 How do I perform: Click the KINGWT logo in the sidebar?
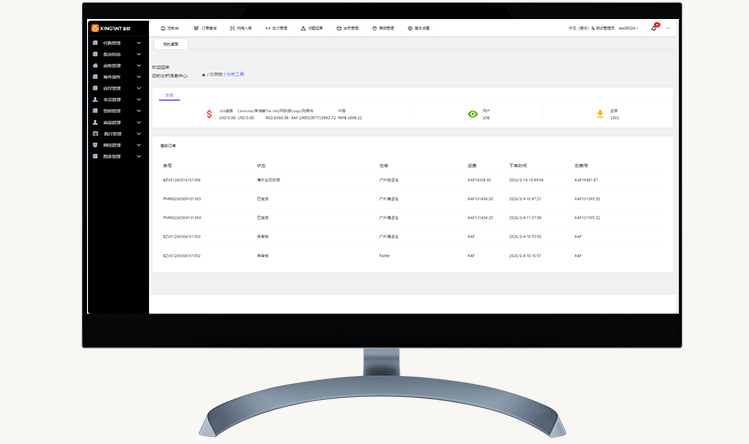tap(108, 28)
